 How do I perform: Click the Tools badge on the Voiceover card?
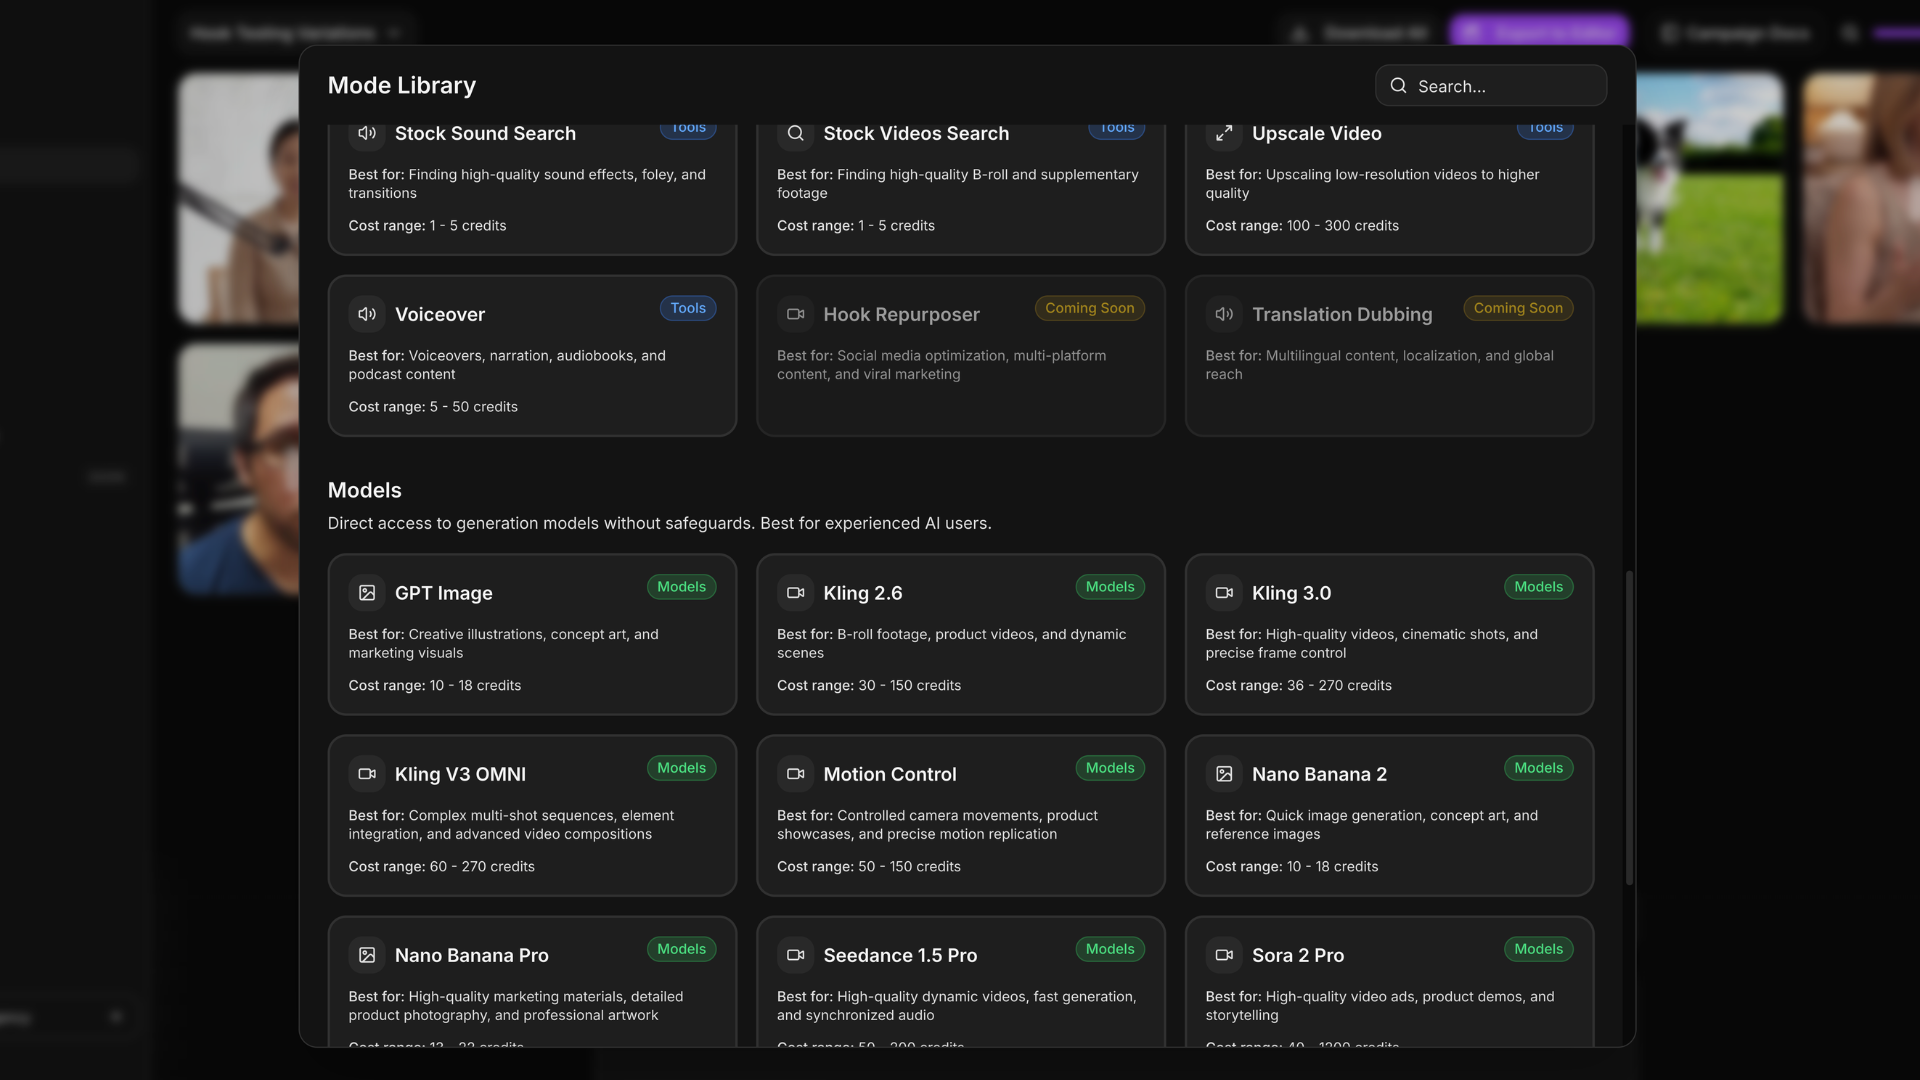(688, 308)
